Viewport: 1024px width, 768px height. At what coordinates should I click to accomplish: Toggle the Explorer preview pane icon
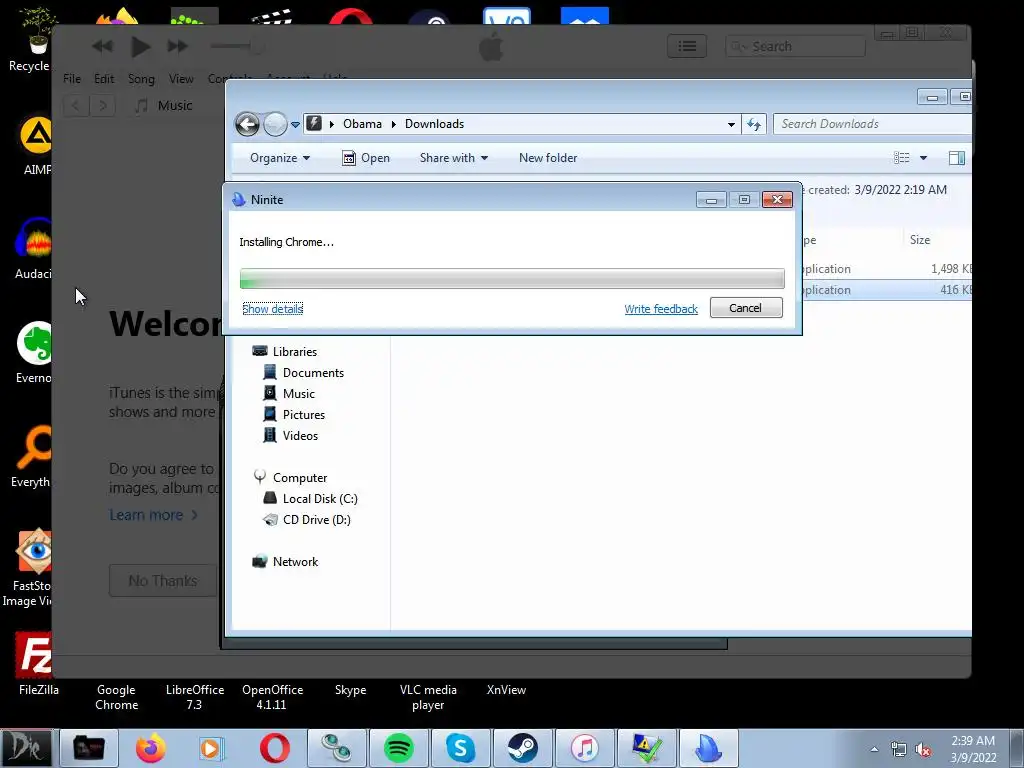click(x=957, y=157)
